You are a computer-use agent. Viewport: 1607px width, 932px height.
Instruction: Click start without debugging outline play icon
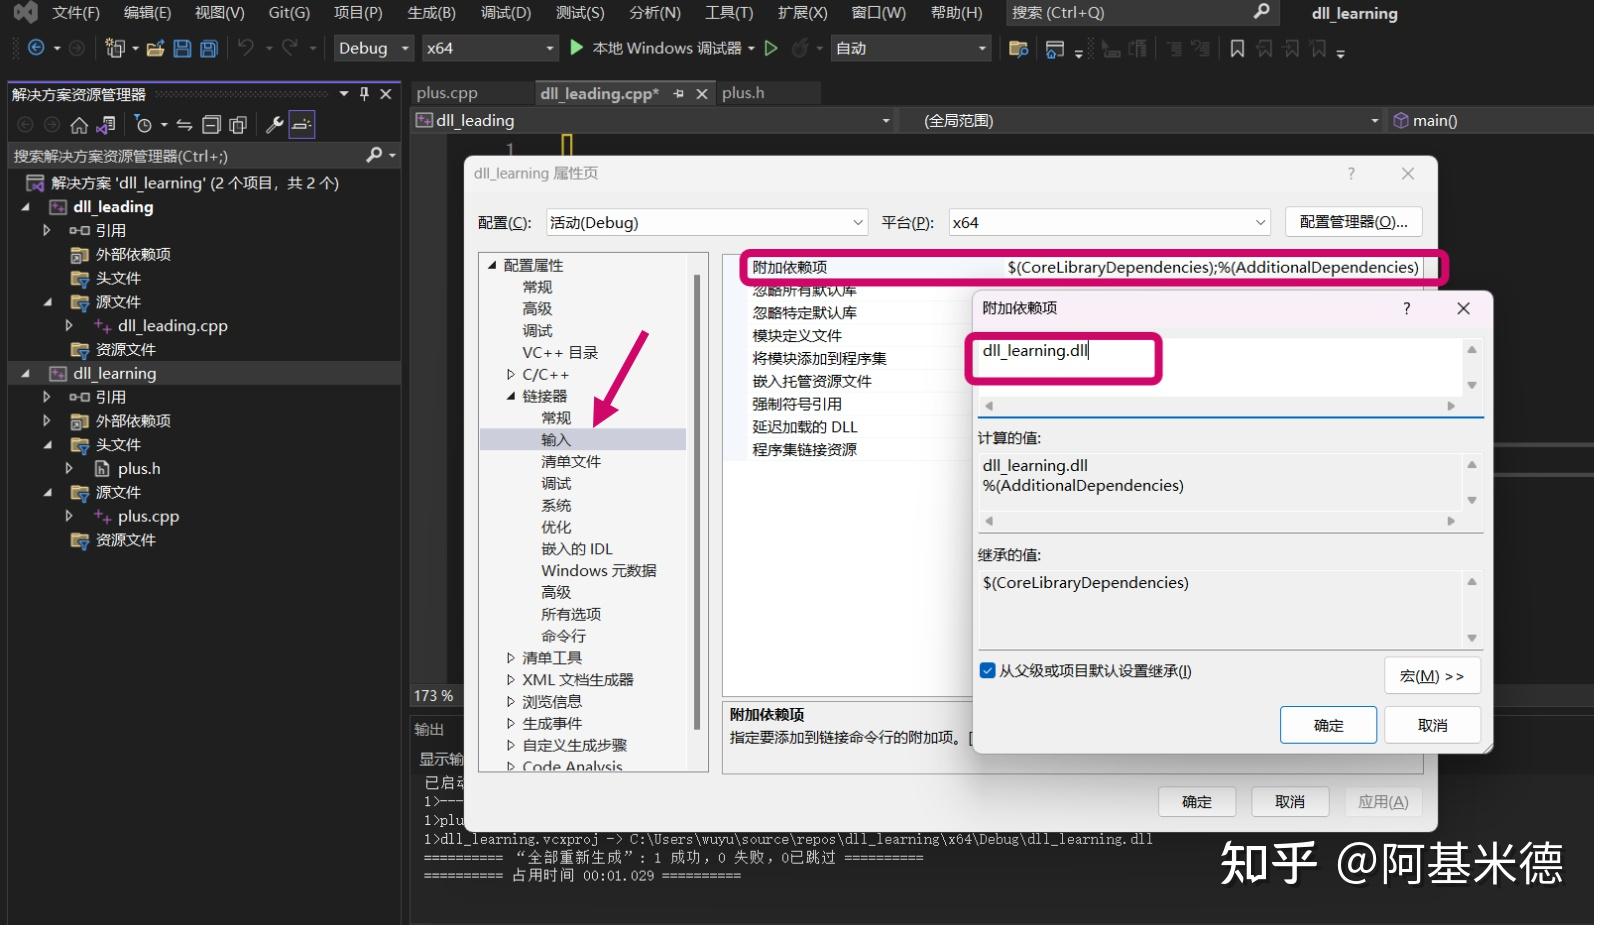(771, 47)
